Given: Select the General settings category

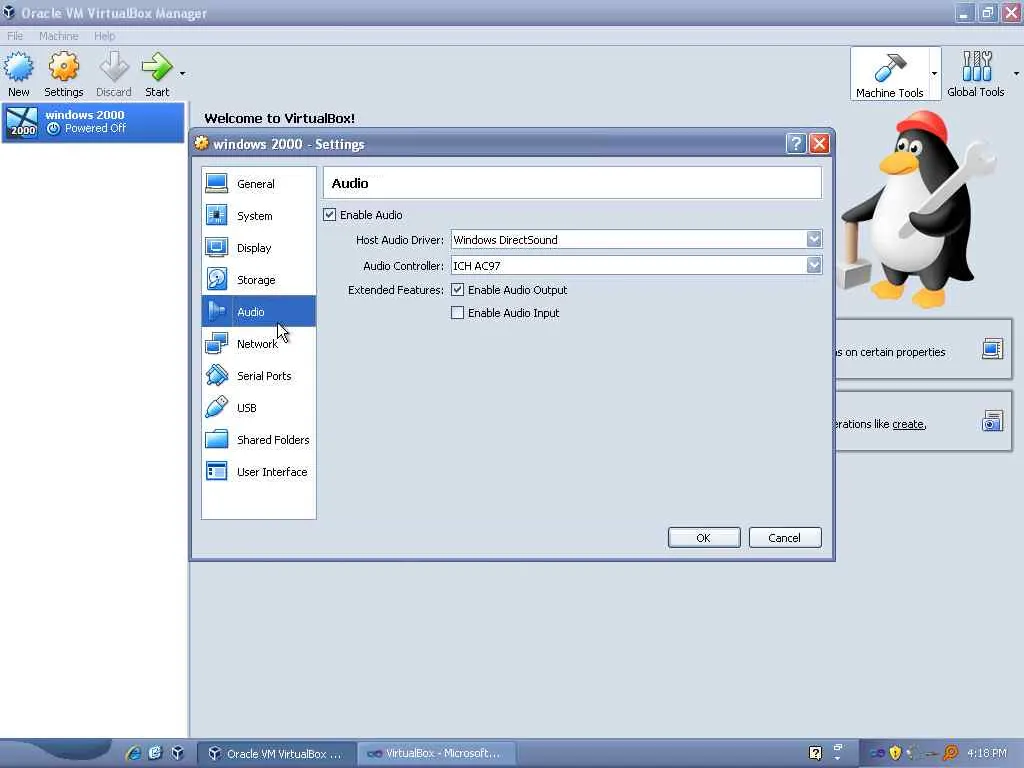Looking at the screenshot, I should coord(259,184).
